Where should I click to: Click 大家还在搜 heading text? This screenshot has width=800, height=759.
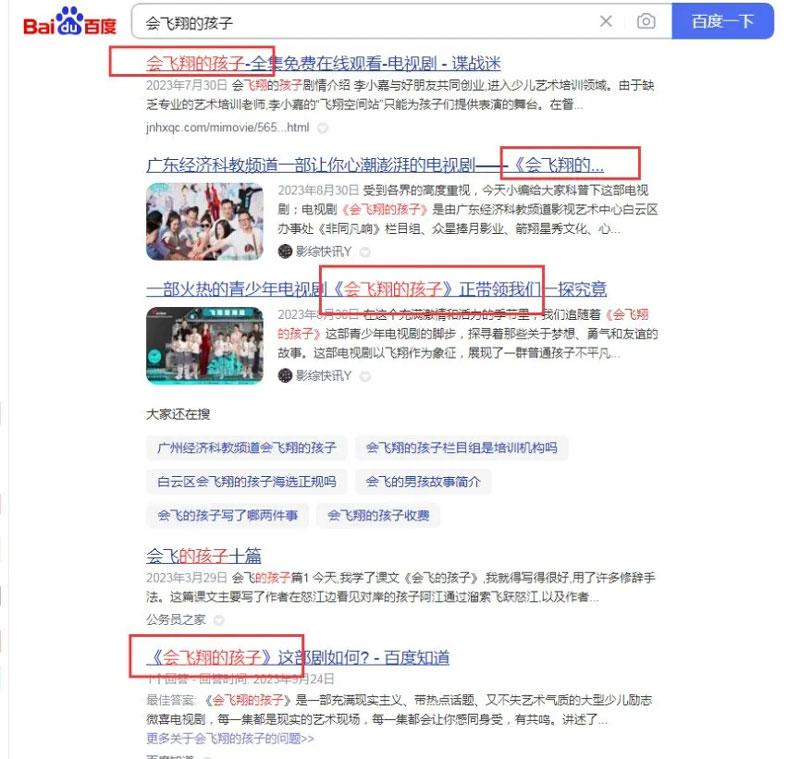click(178, 414)
